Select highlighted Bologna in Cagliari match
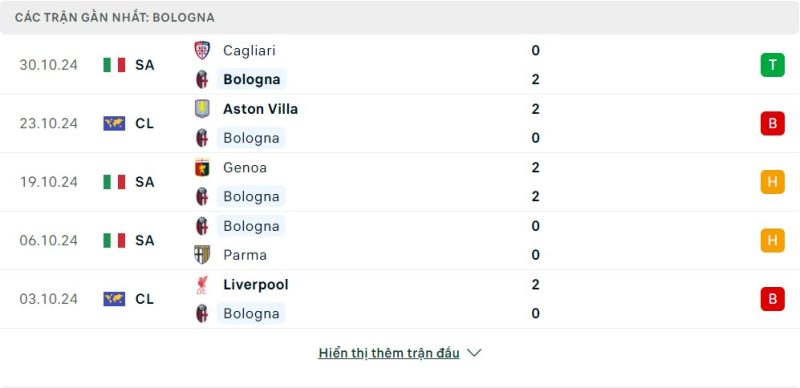 click(x=252, y=80)
